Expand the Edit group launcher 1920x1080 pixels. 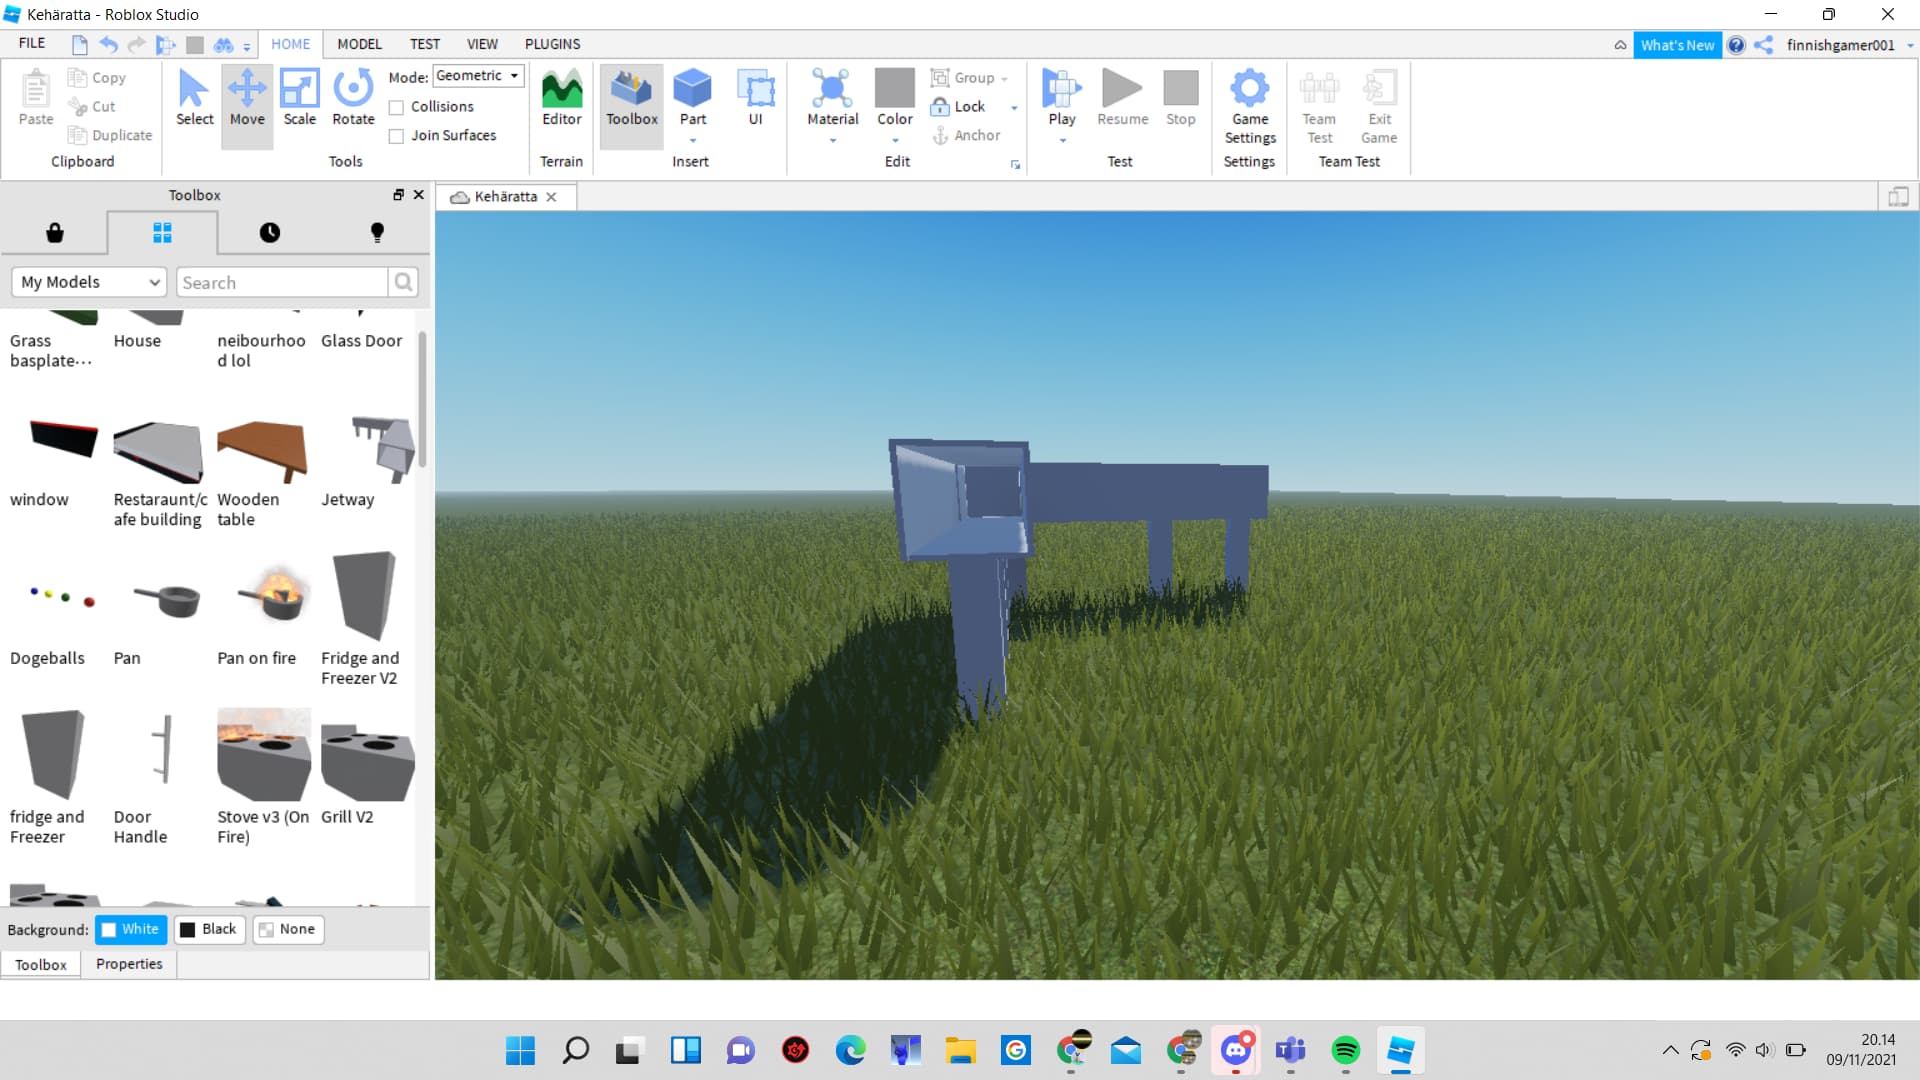(x=1015, y=165)
